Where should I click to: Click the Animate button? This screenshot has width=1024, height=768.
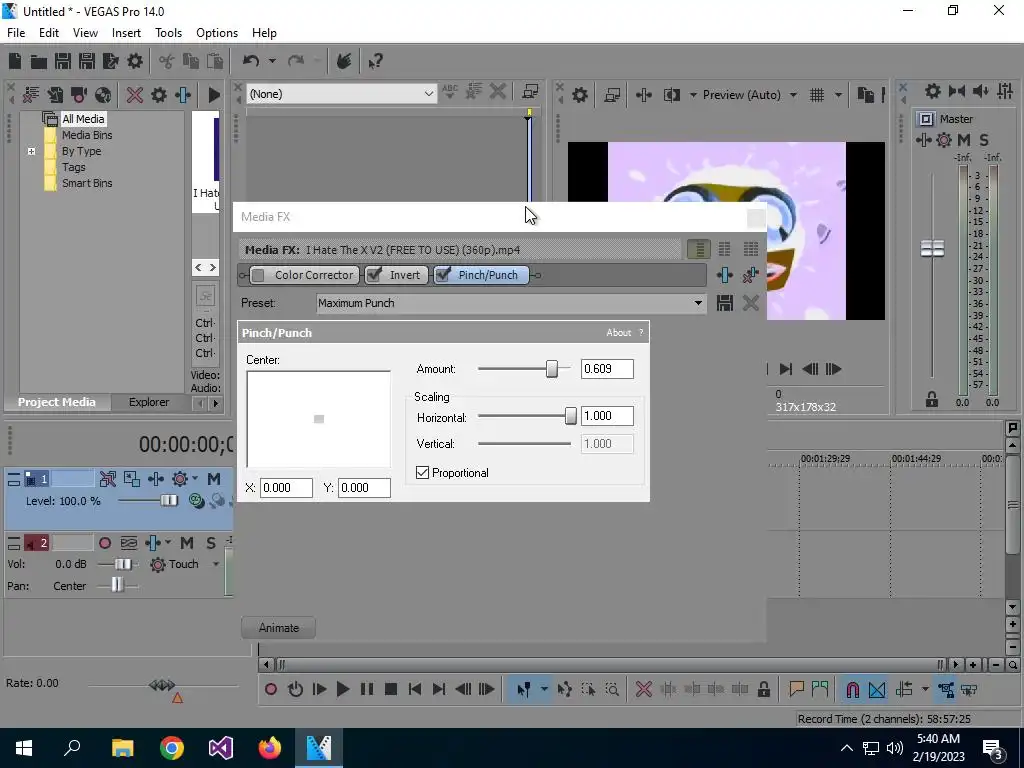pyautogui.click(x=279, y=628)
